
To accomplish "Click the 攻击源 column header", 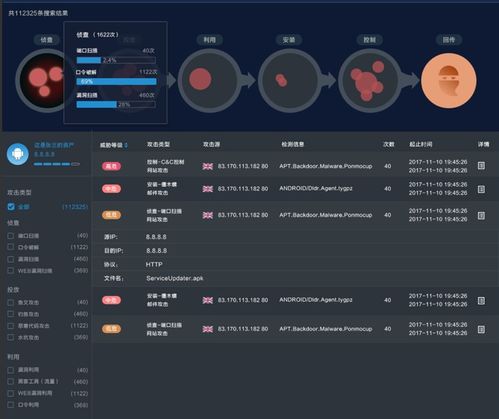I will click(x=211, y=144).
